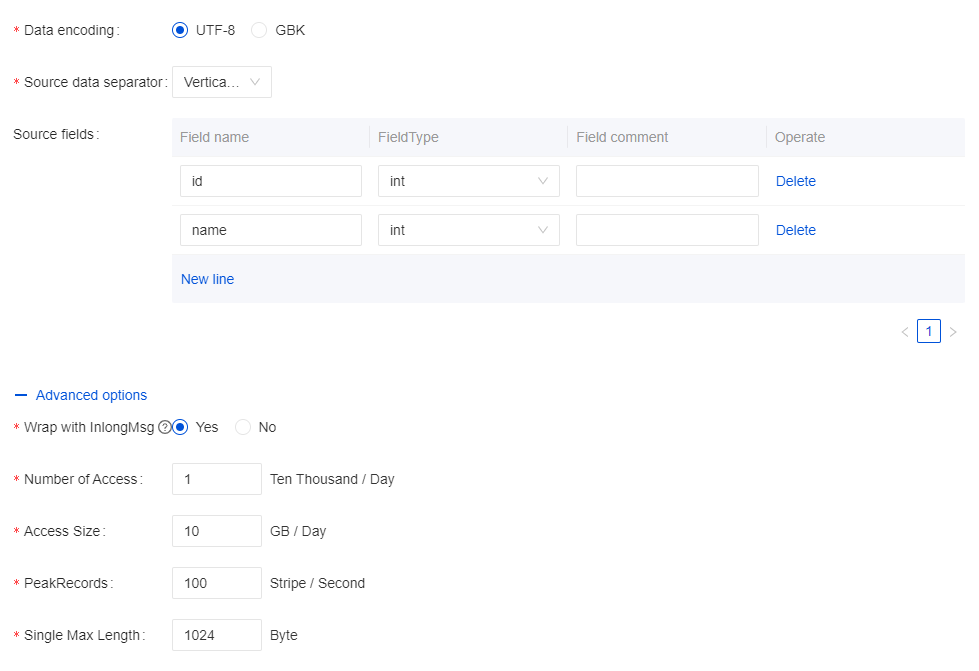Delete the id field row
979x671 pixels.
[x=795, y=181]
